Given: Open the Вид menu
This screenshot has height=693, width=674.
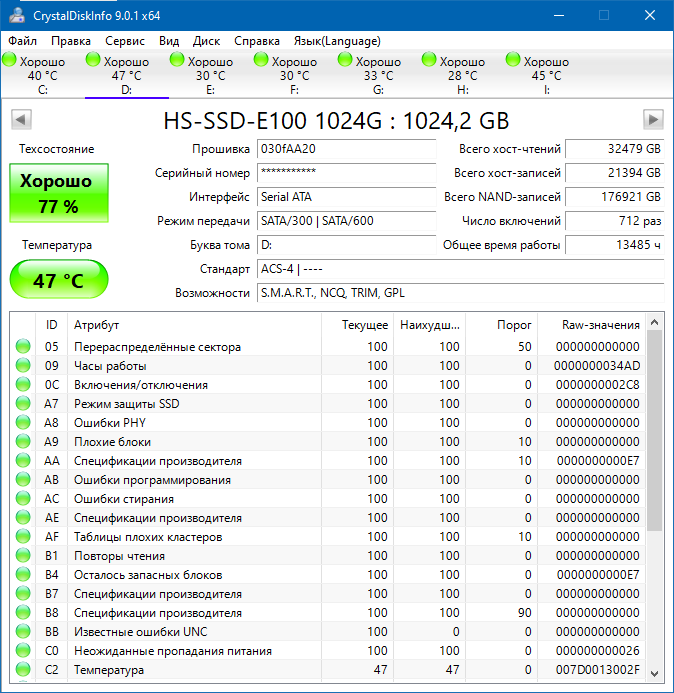Looking at the screenshot, I should 169,41.
